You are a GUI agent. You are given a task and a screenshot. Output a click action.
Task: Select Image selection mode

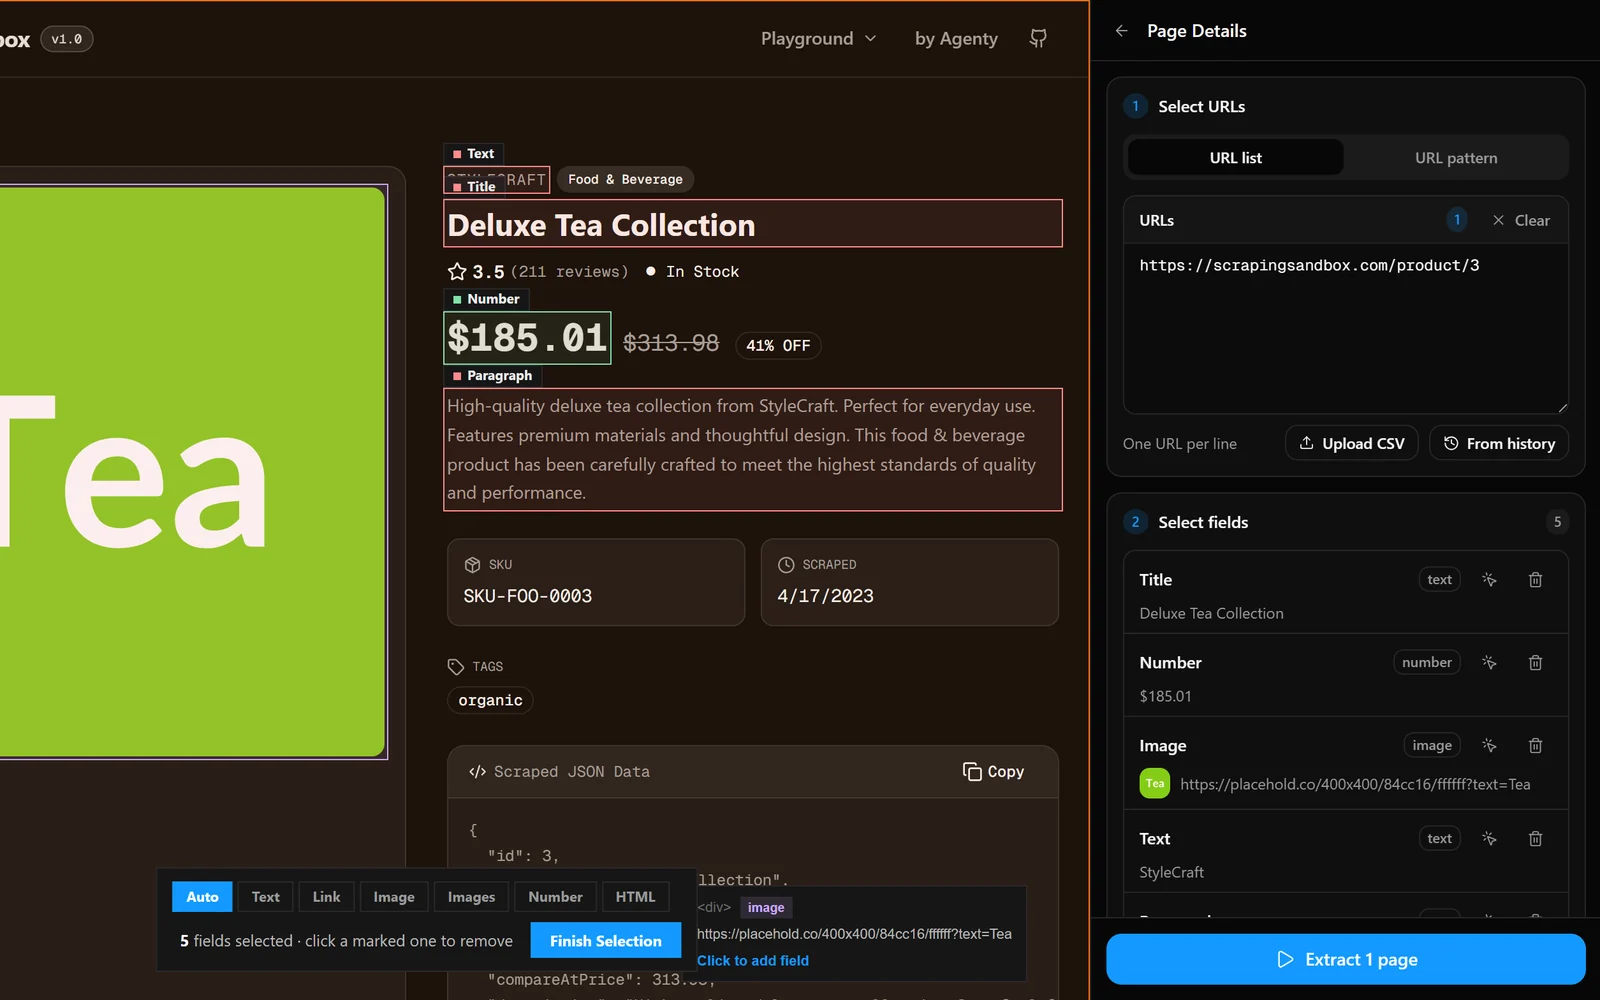pyautogui.click(x=394, y=897)
